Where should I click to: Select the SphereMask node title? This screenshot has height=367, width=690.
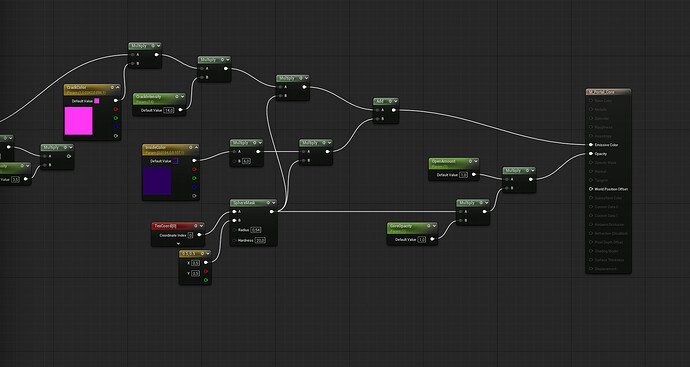point(244,203)
